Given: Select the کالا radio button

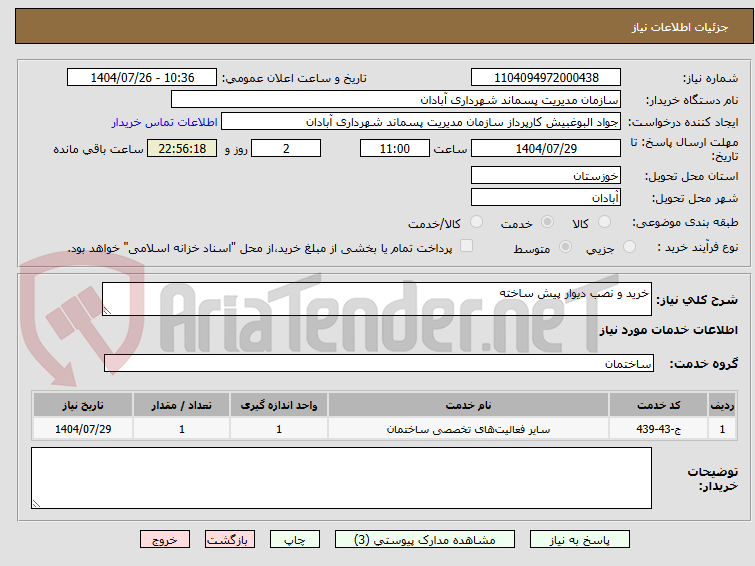Looking at the screenshot, I should [x=604, y=222].
